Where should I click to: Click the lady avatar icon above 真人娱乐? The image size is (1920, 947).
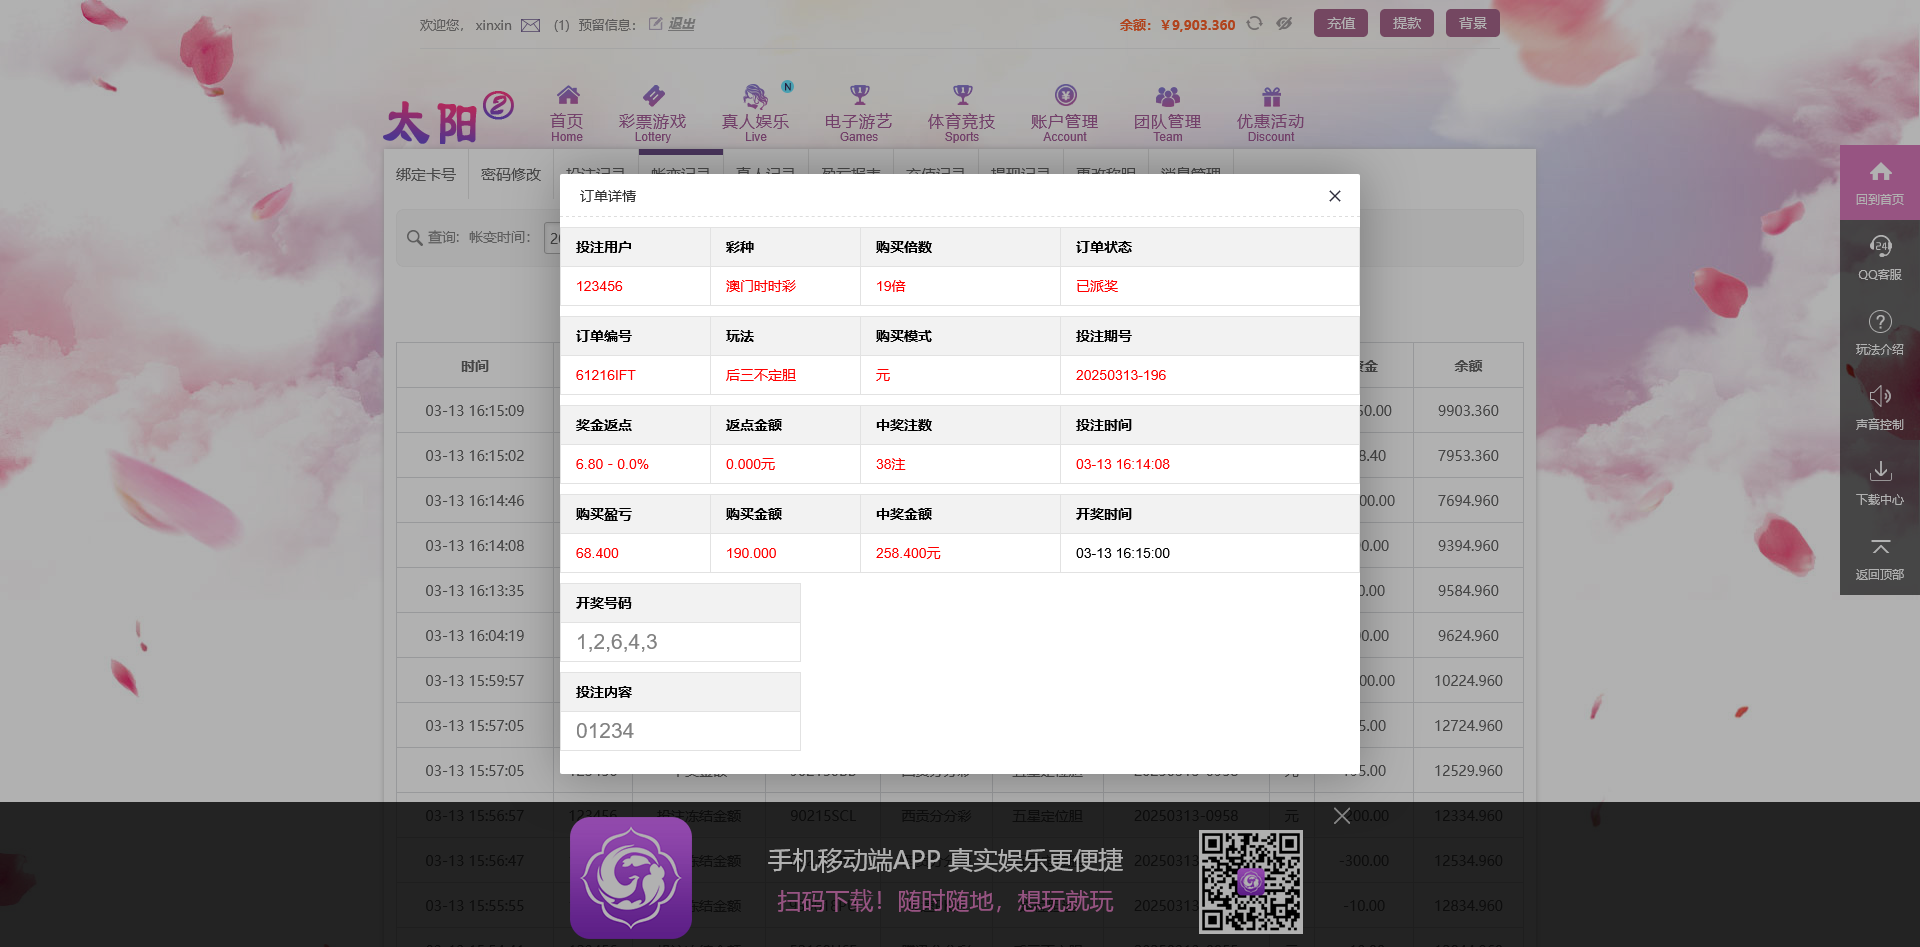(756, 96)
